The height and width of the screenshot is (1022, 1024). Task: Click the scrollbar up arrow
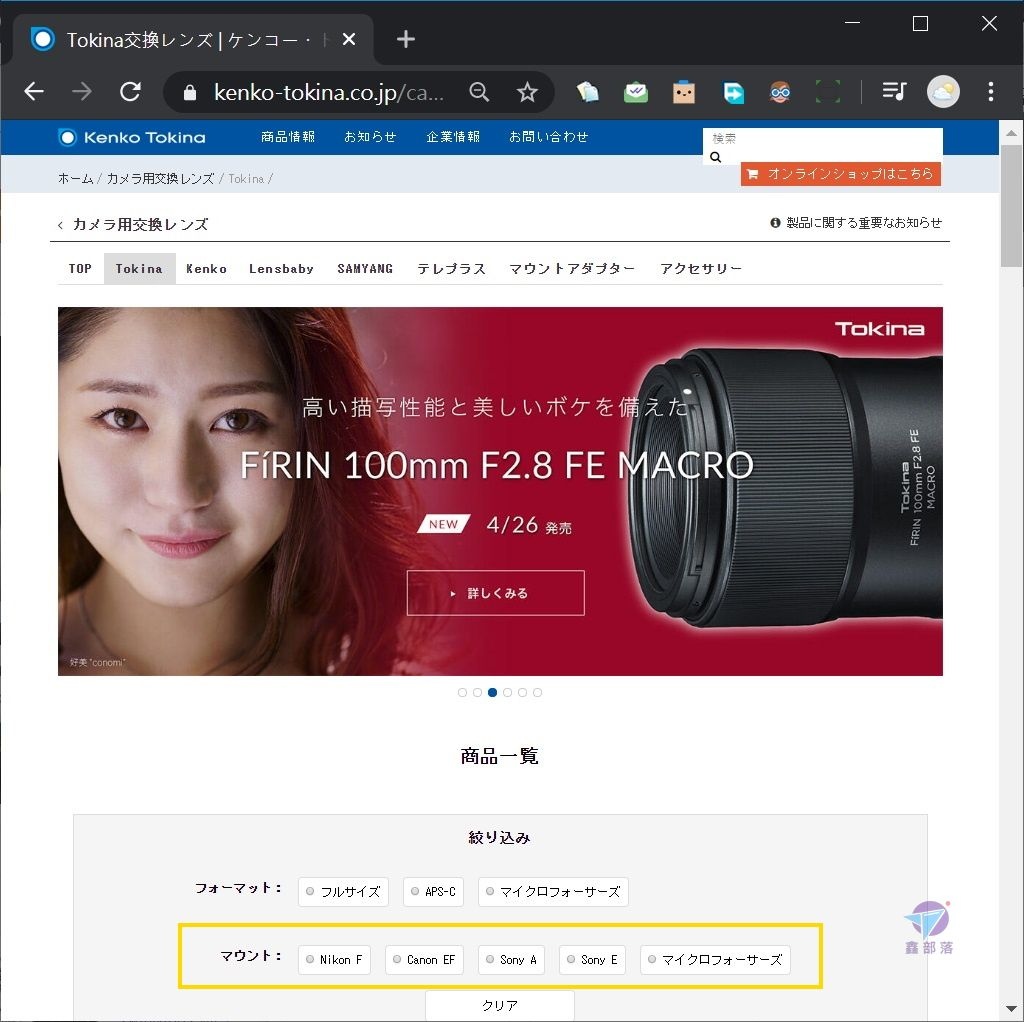1012,133
